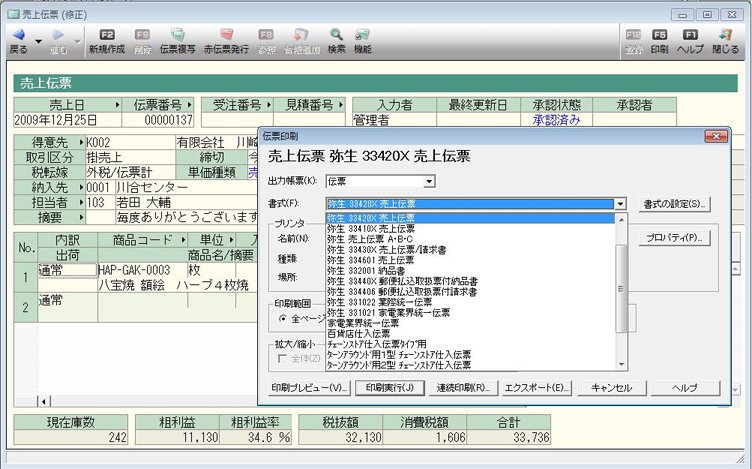Expand the 受注番号 header arrow
Viewport: 752px width, 469px height.
tap(269, 105)
